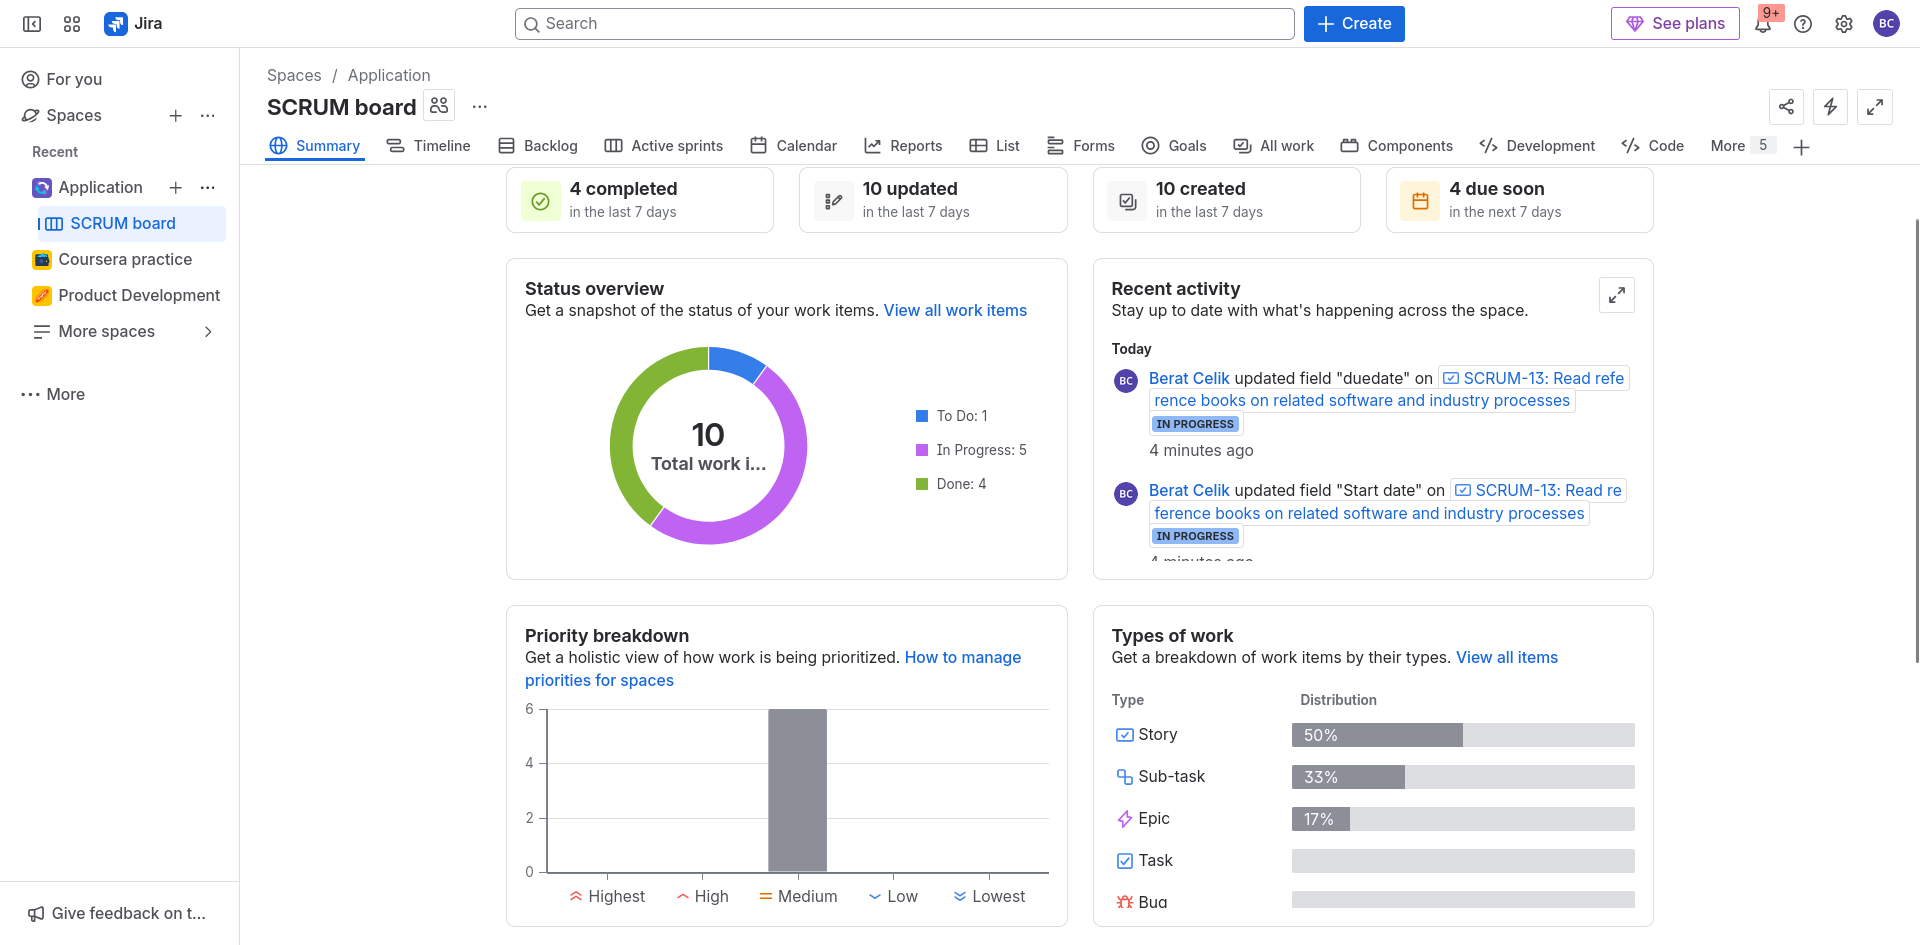Open the automation lightning bolt icon

[x=1831, y=107]
